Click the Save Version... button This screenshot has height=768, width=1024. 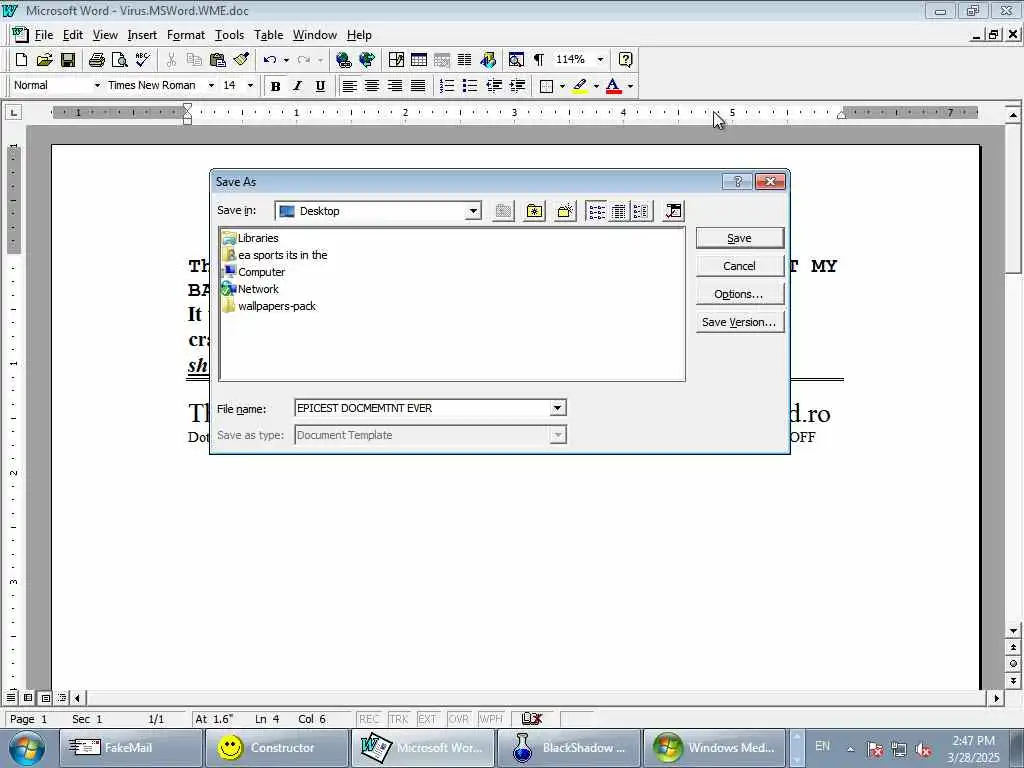point(740,322)
